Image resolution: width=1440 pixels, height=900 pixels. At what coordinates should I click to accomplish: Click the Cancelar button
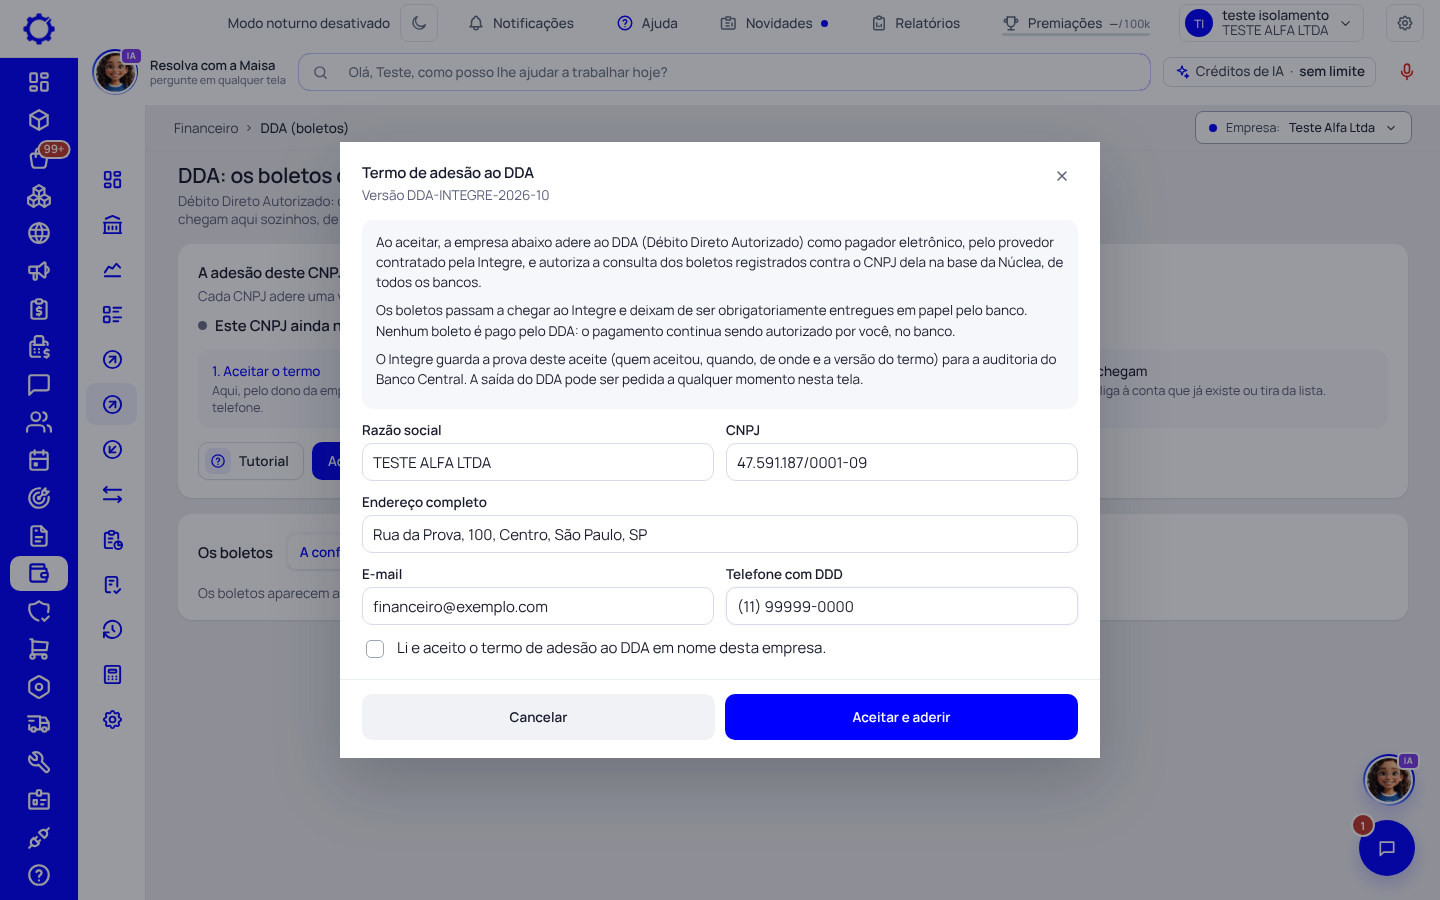click(x=538, y=717)
